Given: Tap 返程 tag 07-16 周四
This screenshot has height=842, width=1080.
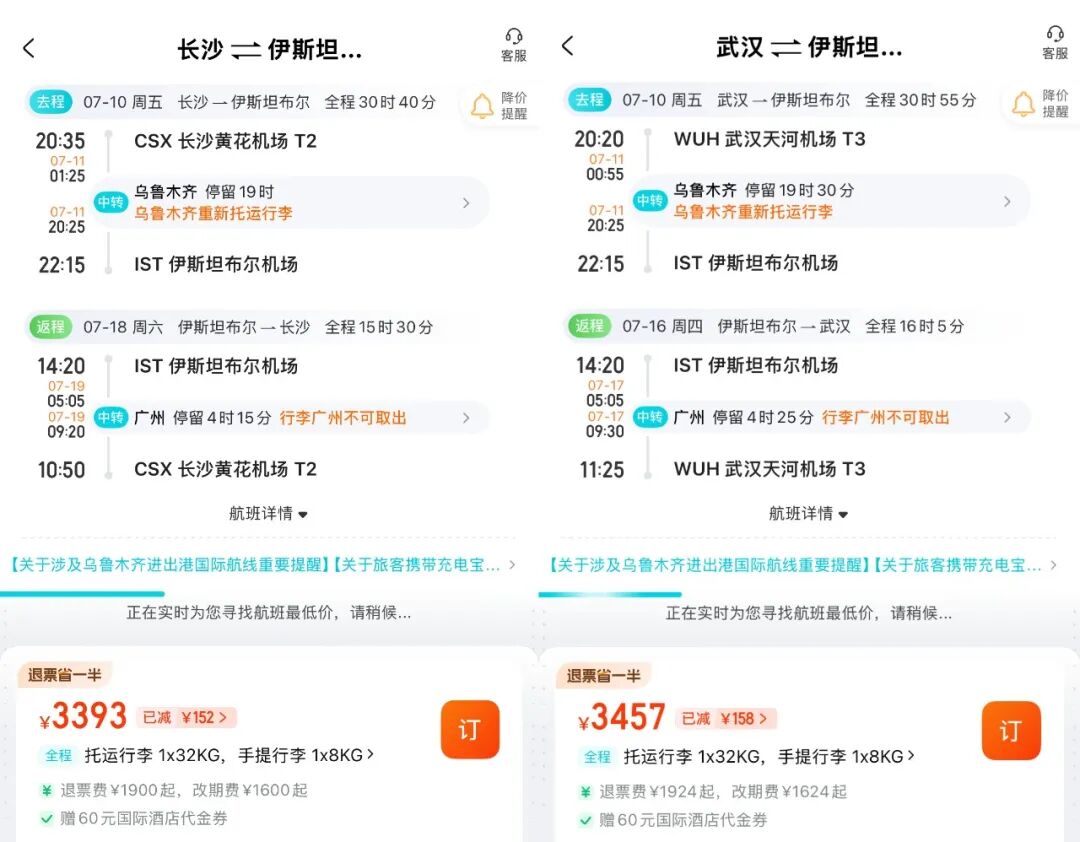Looking at the screenshot, I should point(590,326).
